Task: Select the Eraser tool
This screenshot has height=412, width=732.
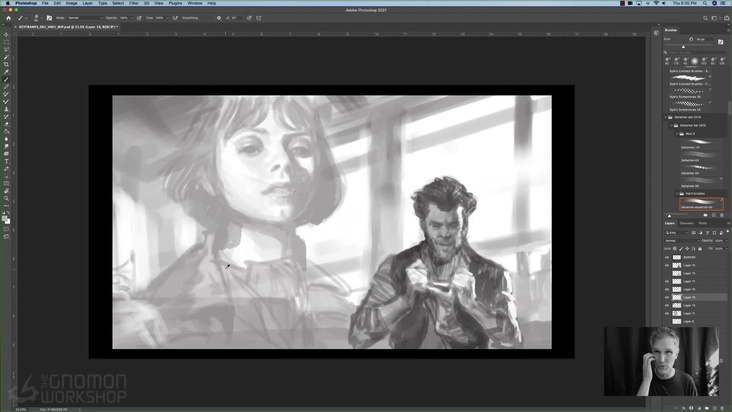Action: pyautogui.click(x=6, y=124)
